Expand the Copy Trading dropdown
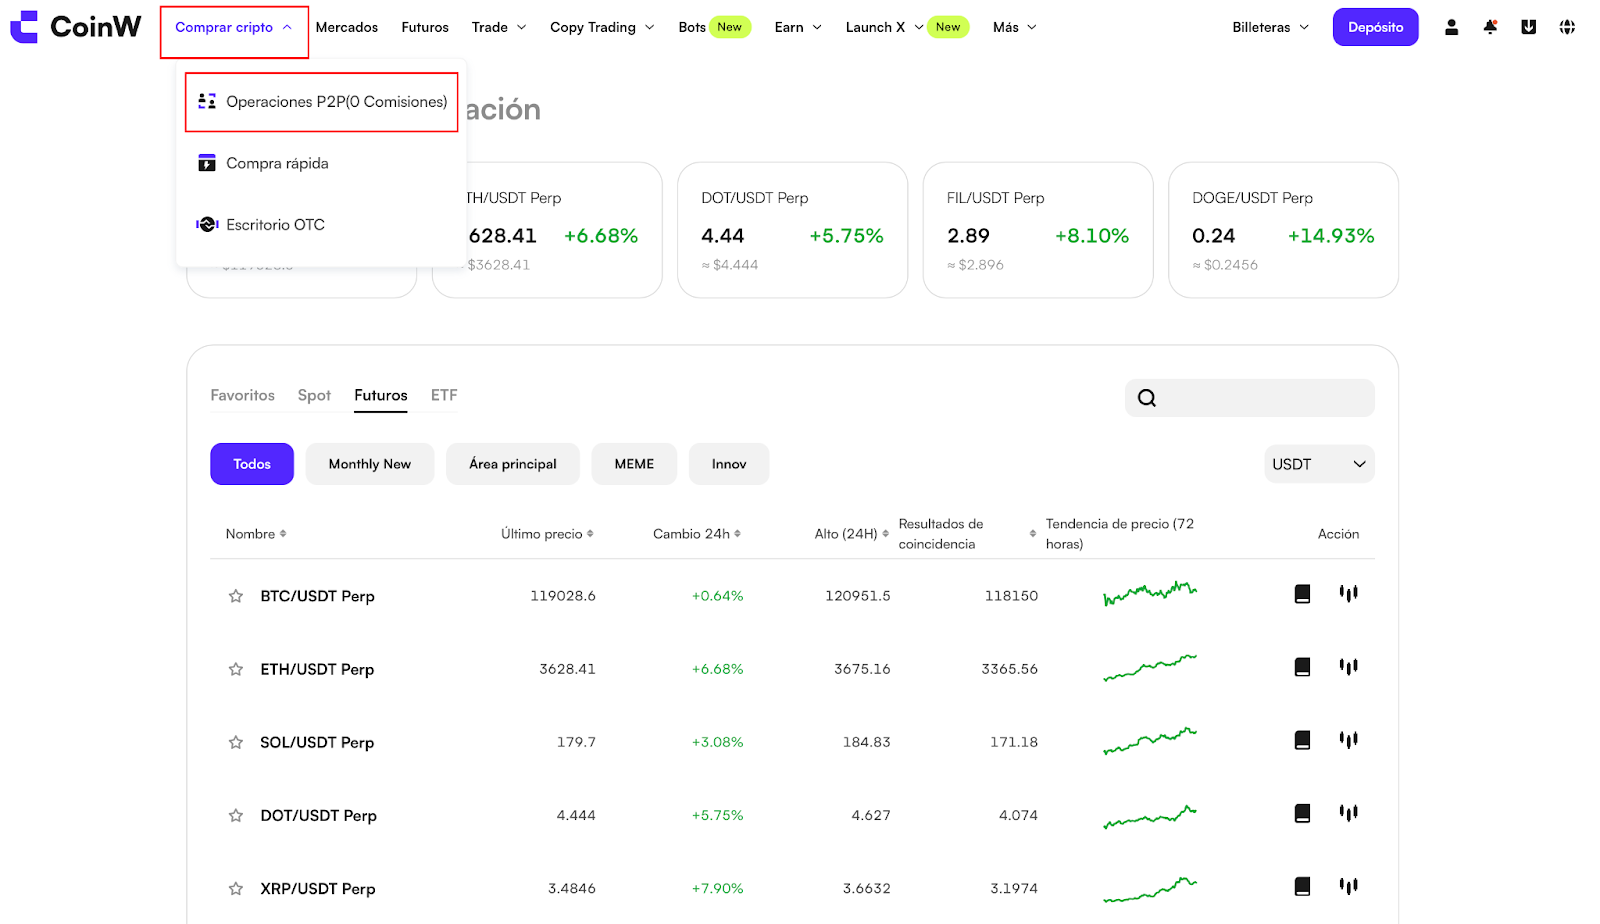This screenshot has height=924, width=1600. pos(602,27)
